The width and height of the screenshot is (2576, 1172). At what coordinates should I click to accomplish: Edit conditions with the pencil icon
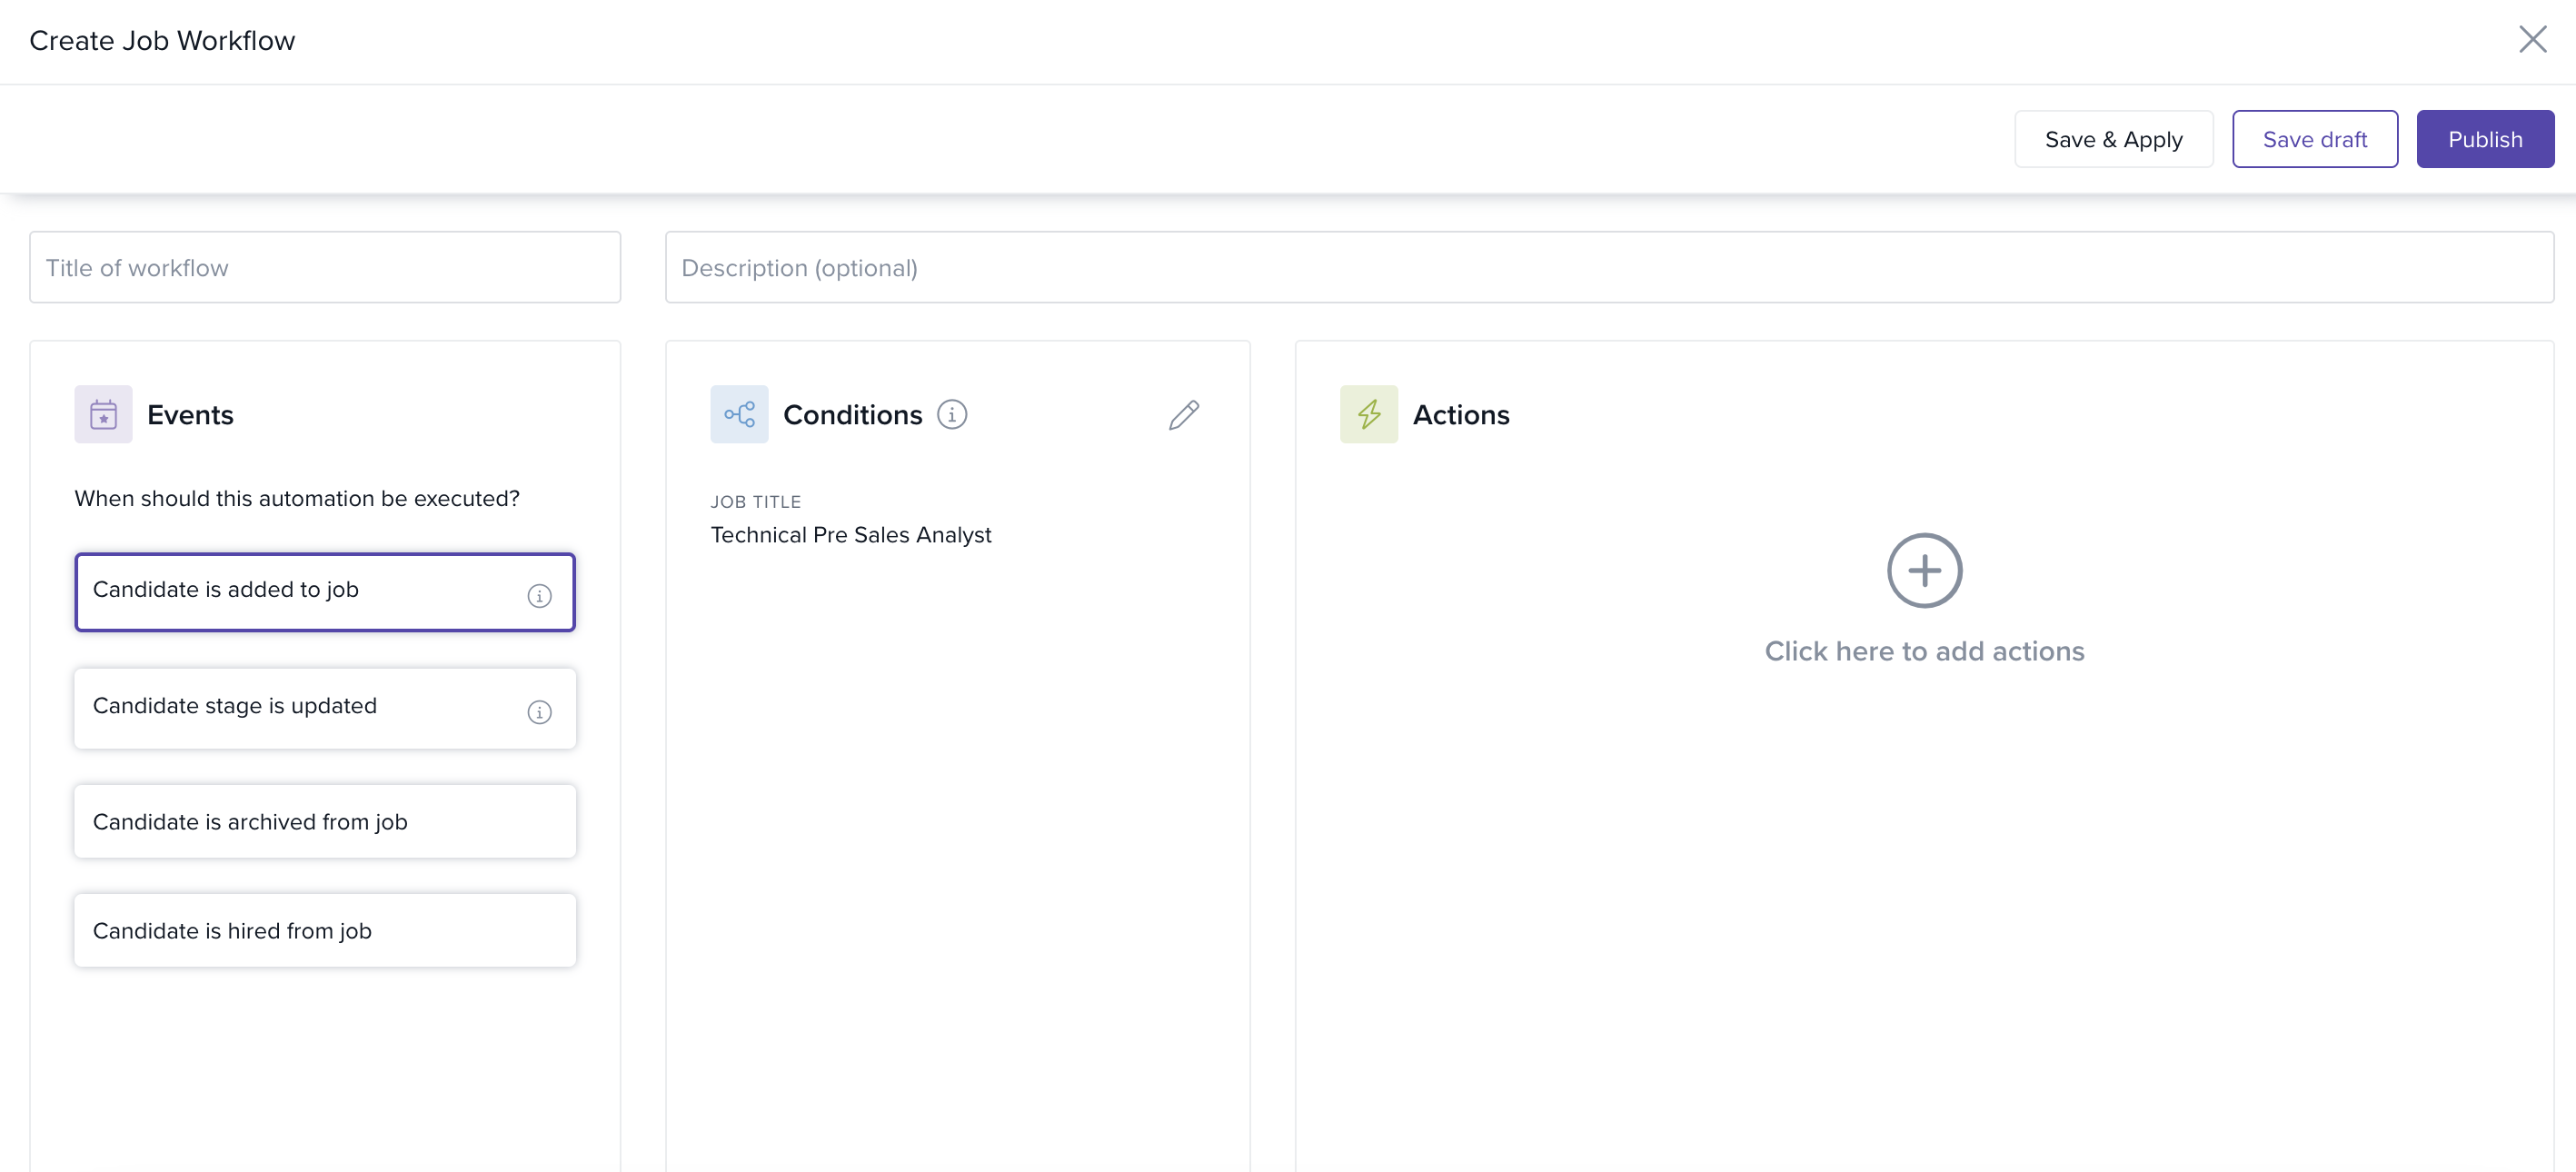point(1183,415)
